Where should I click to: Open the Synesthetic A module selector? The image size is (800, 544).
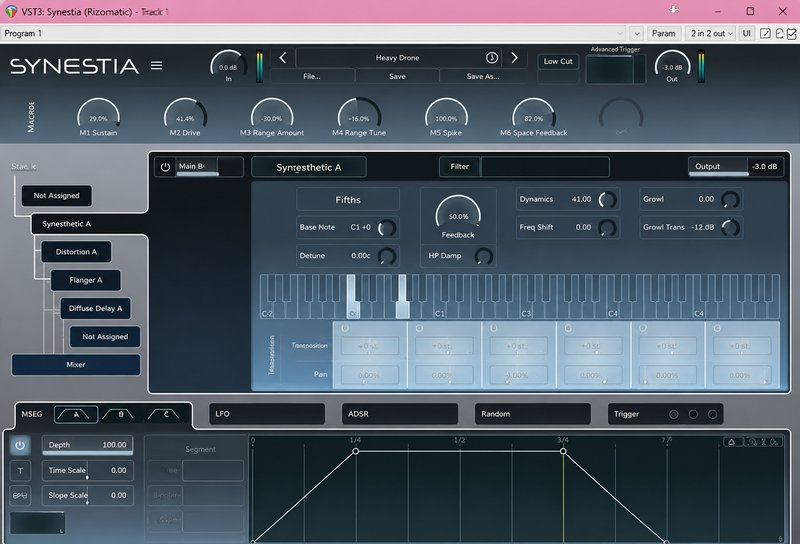tap(309, 167)
